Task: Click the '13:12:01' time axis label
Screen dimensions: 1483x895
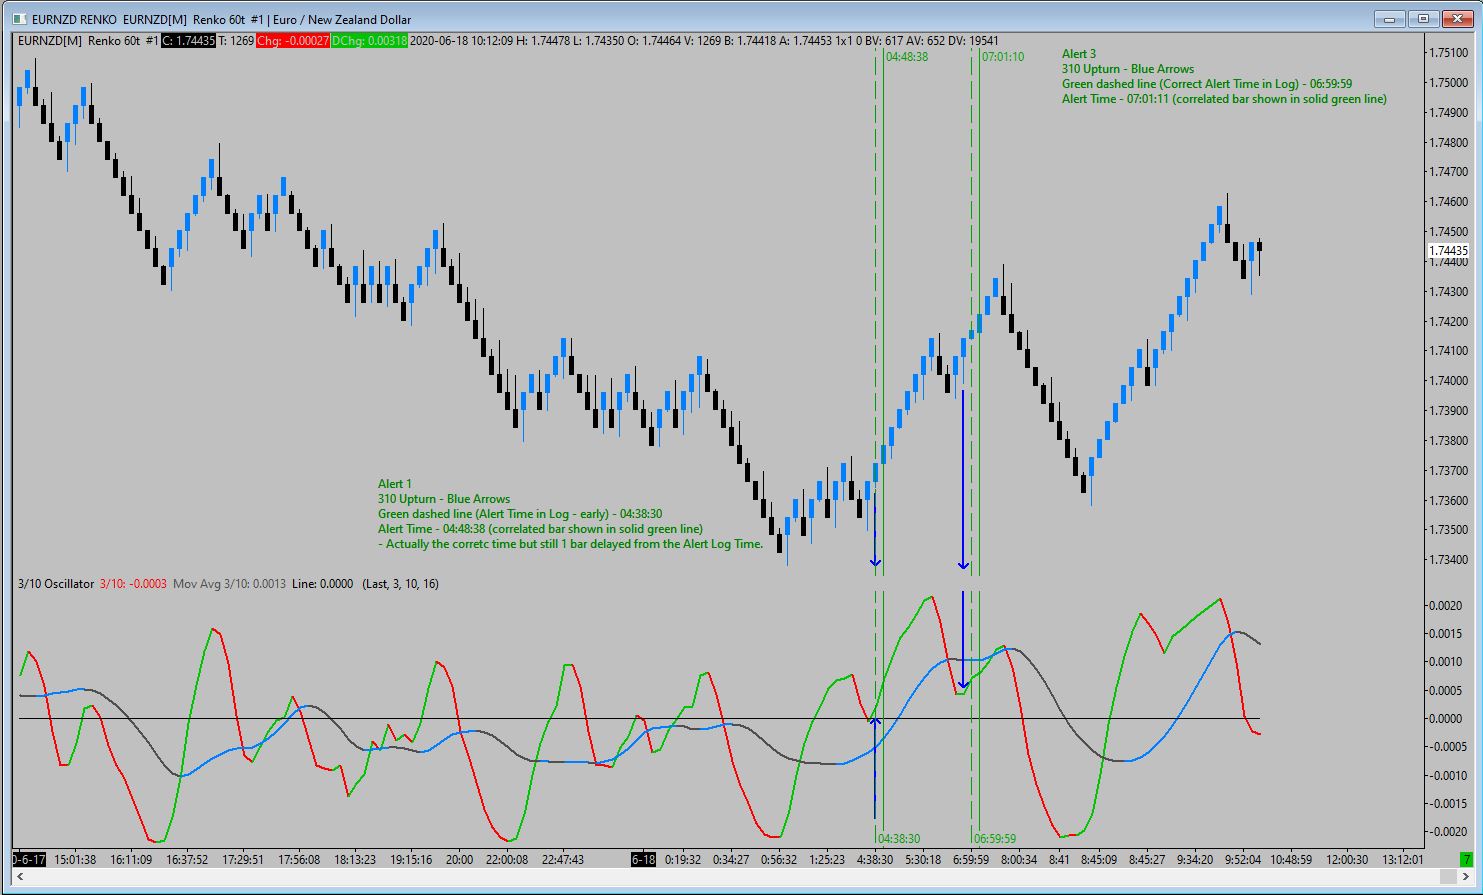Action: coord(1401,860)
